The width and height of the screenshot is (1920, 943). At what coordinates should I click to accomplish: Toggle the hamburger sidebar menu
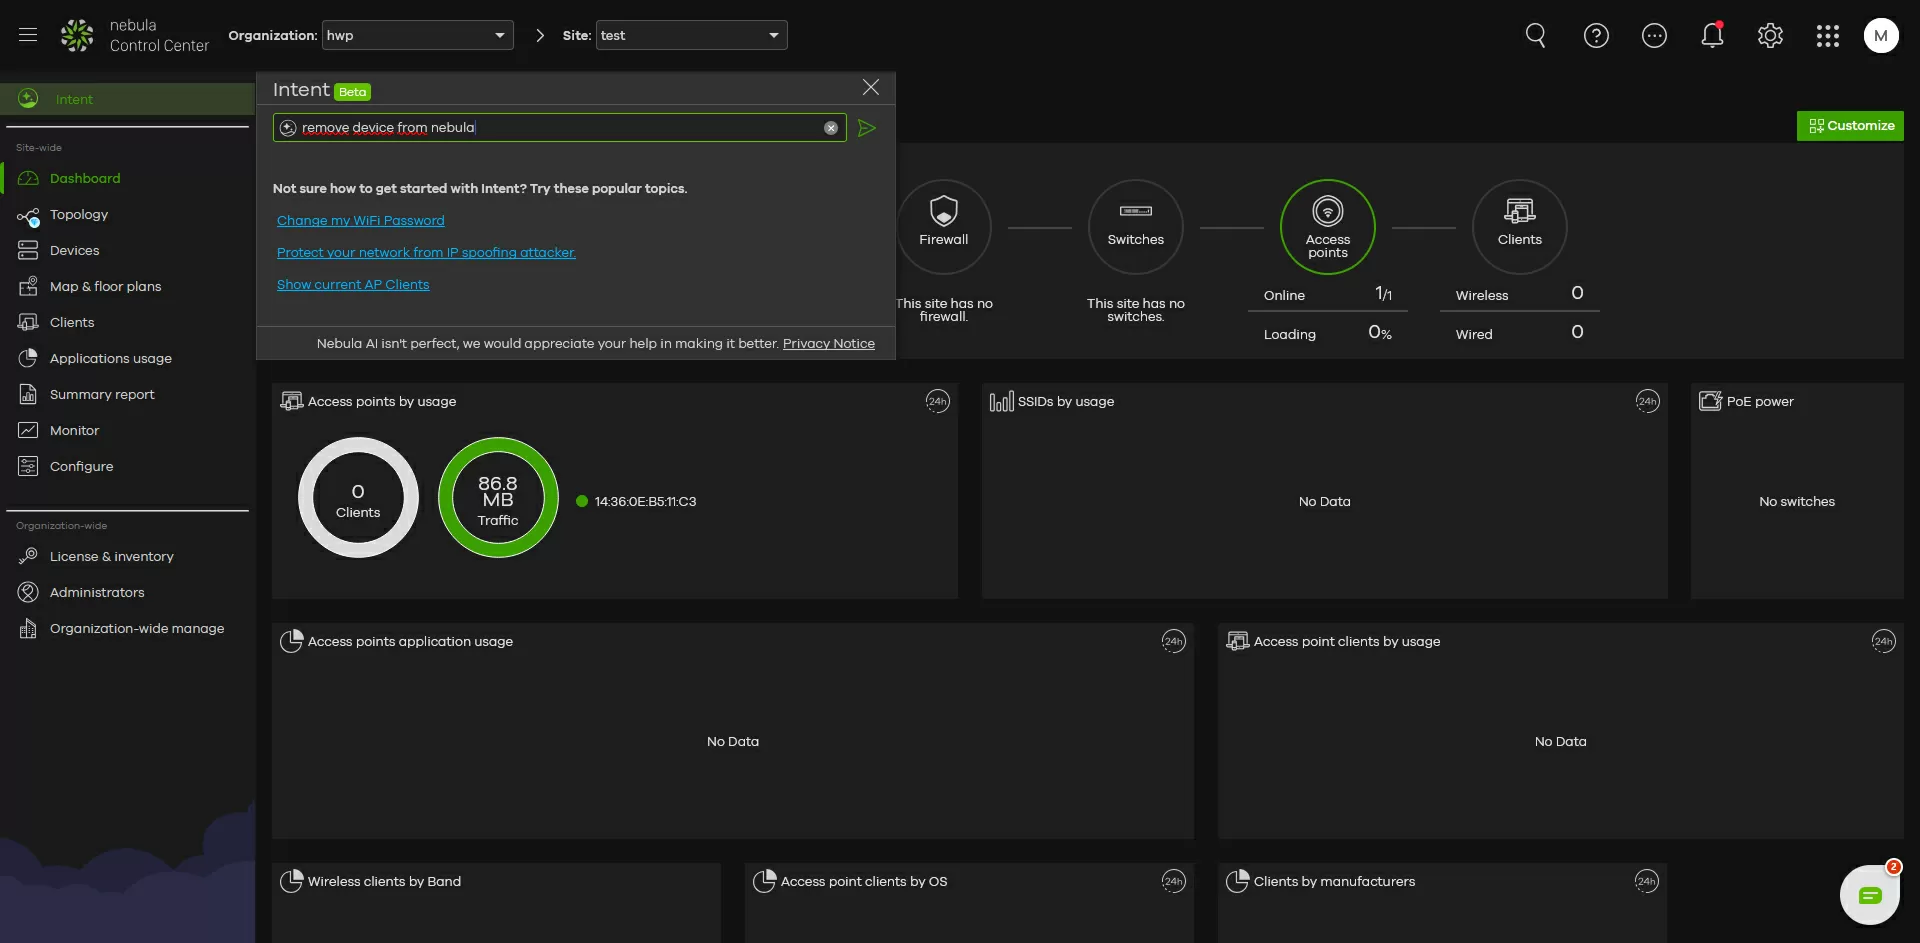(x=28, y=35)
